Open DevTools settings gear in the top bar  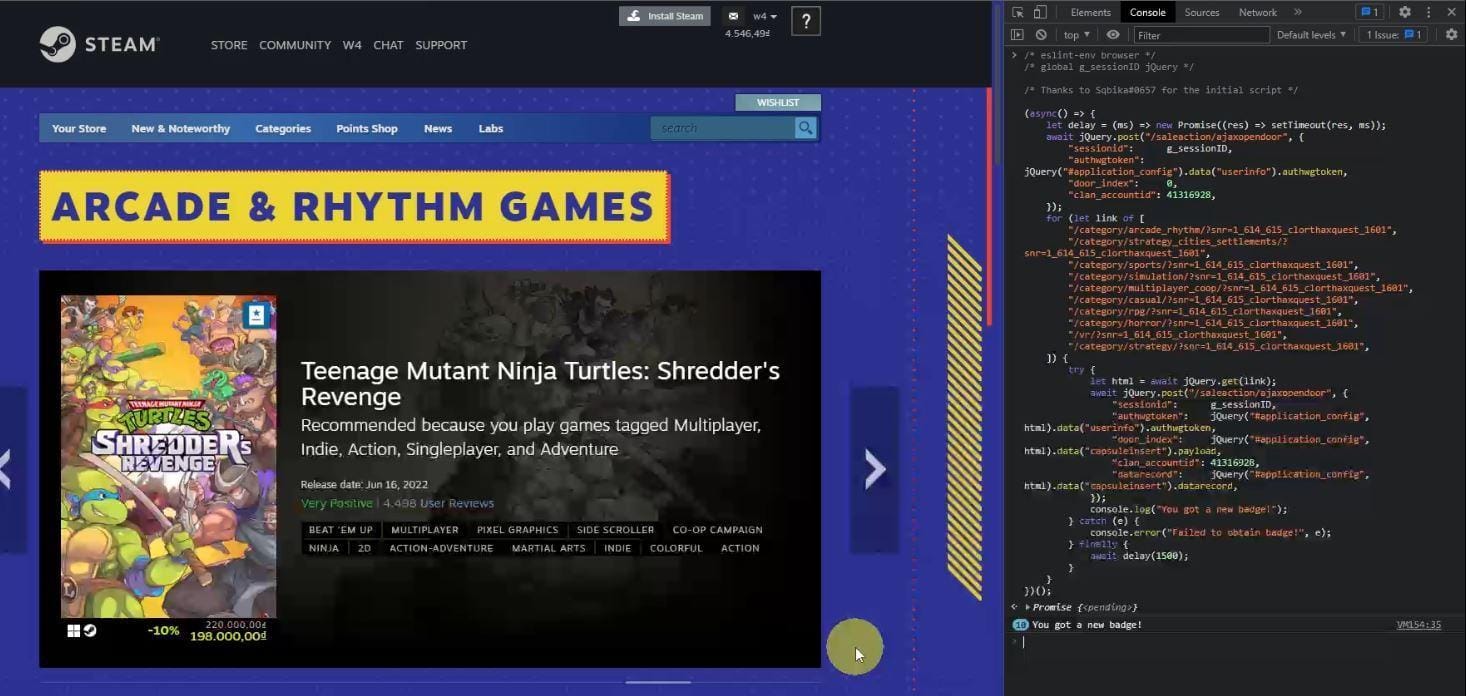[x=1404, y=12]
